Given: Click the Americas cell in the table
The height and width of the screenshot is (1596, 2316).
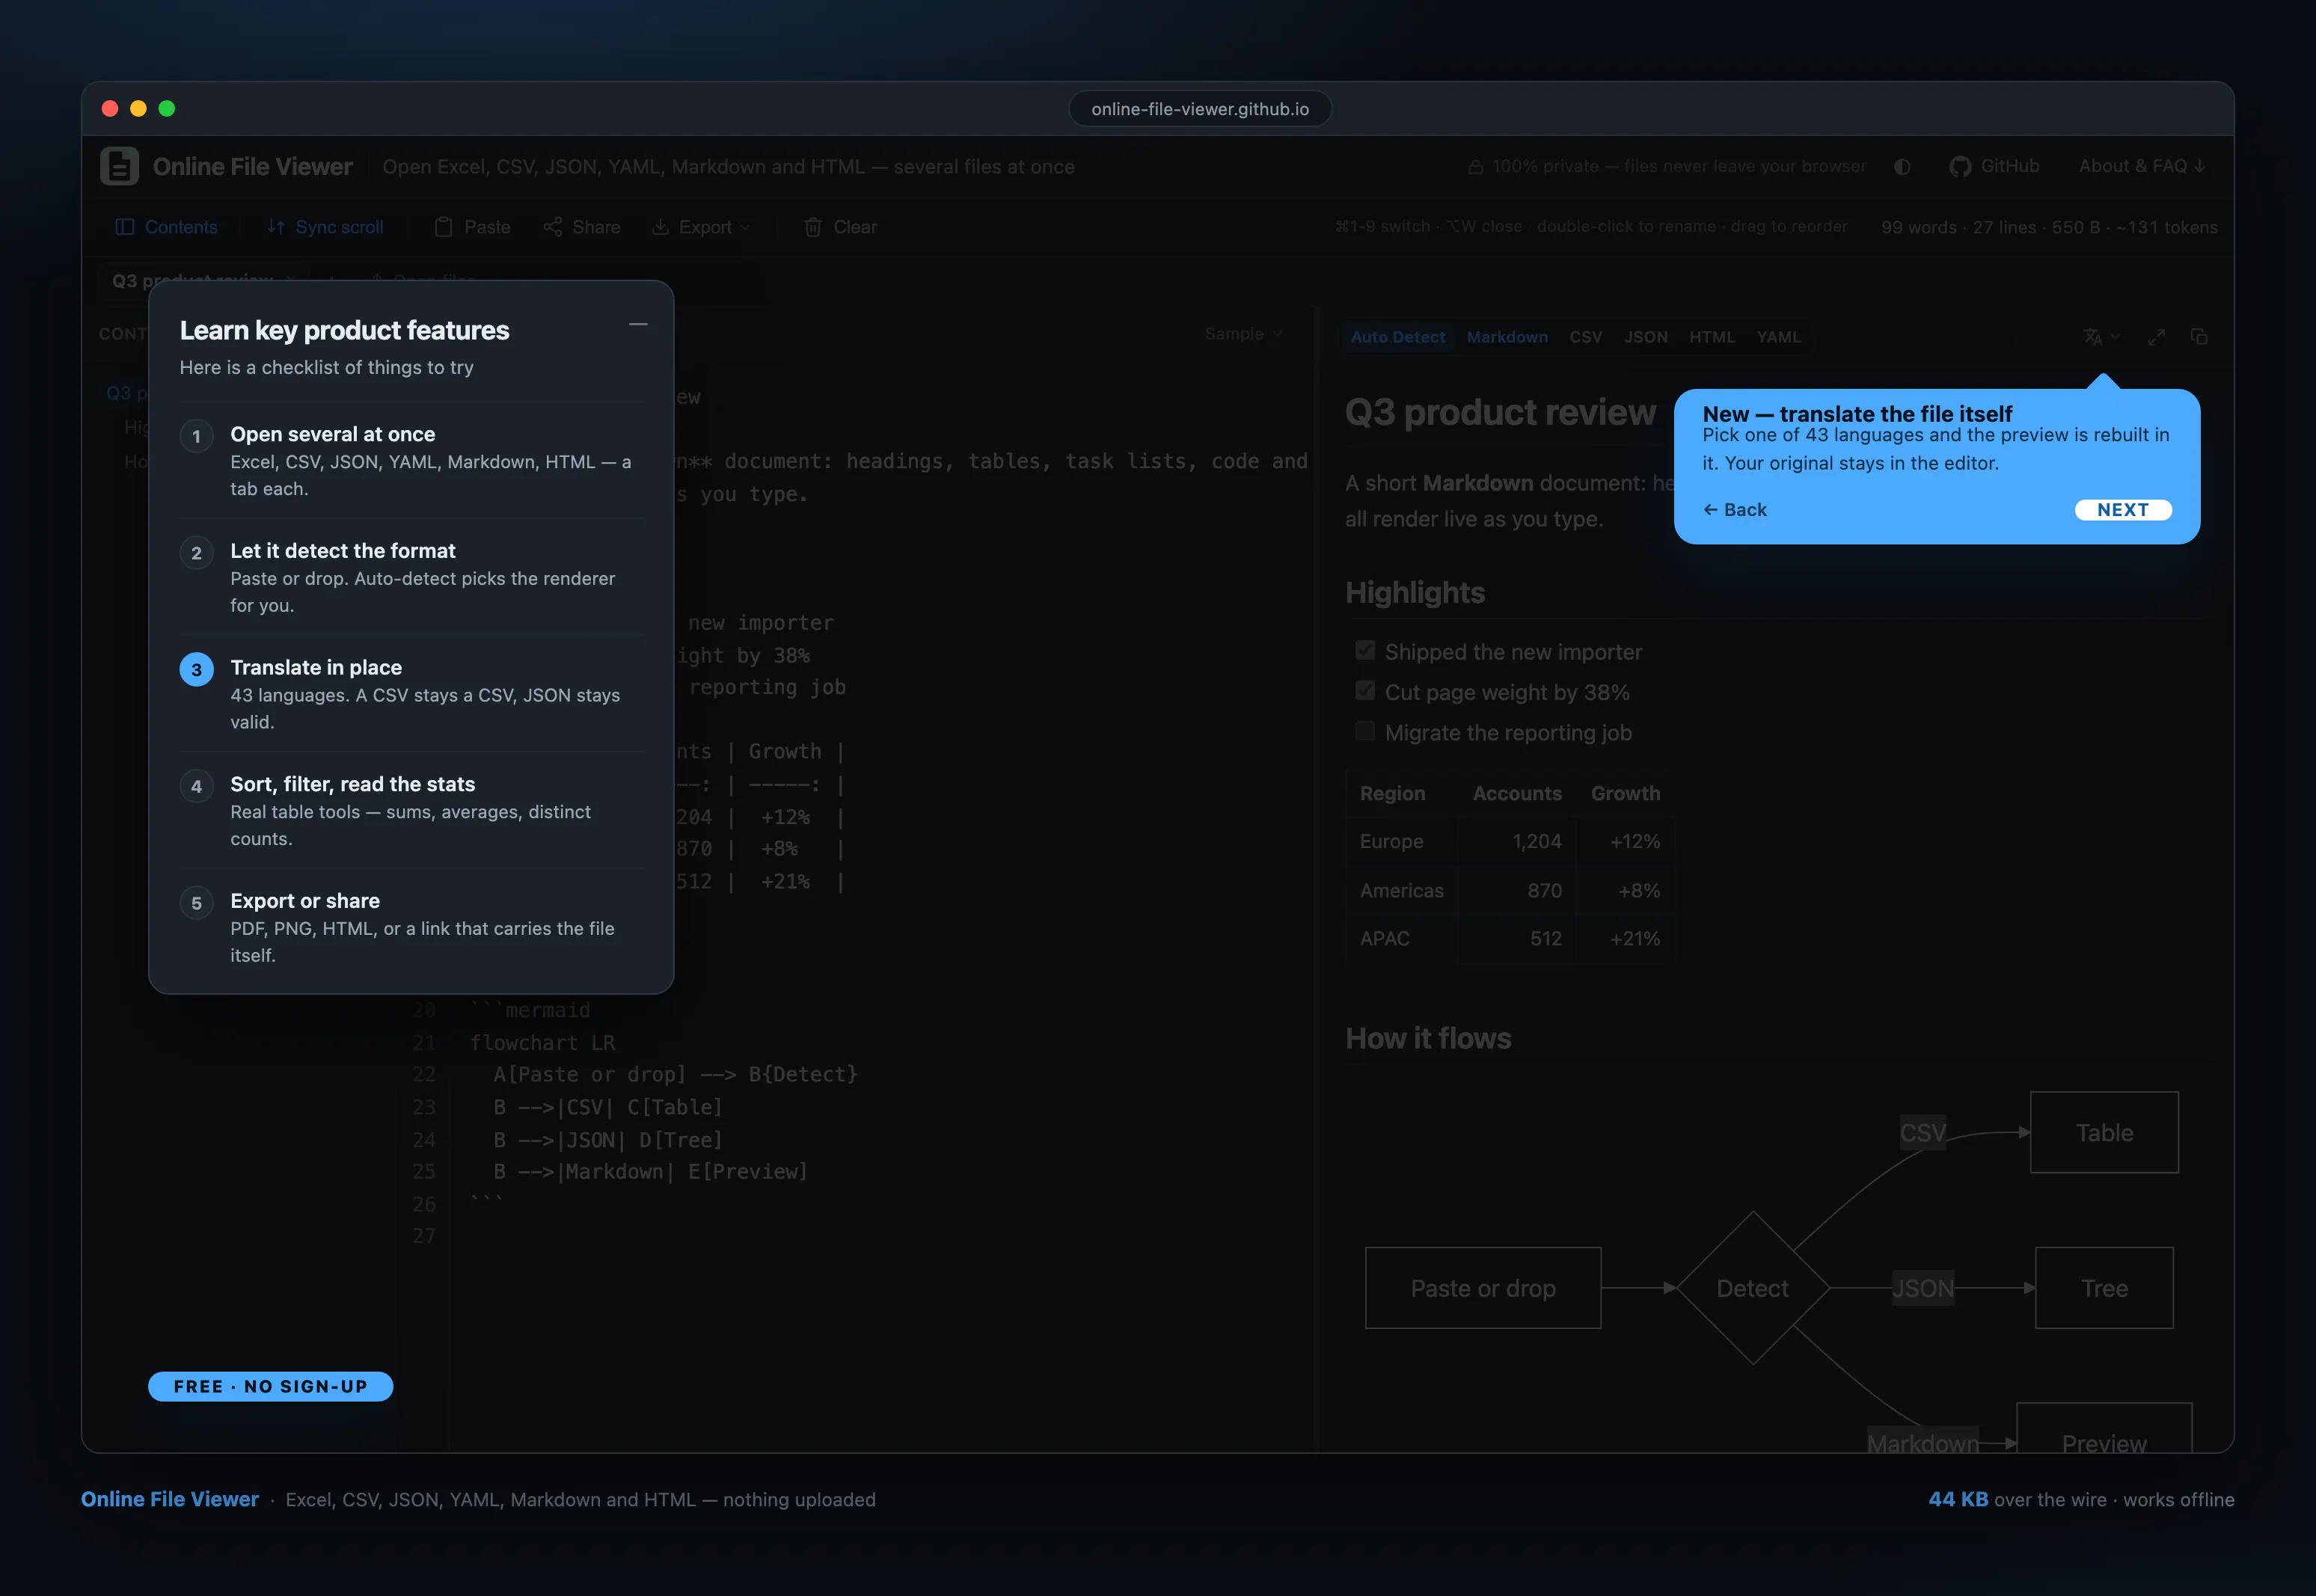Looking at the screenshot, I should 1401,890.
